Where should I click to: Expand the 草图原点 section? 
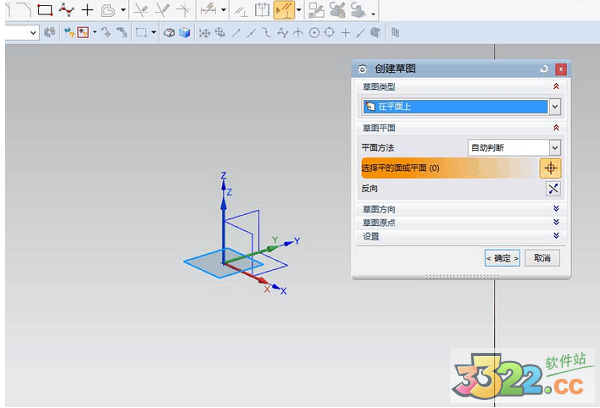point(555,222)
